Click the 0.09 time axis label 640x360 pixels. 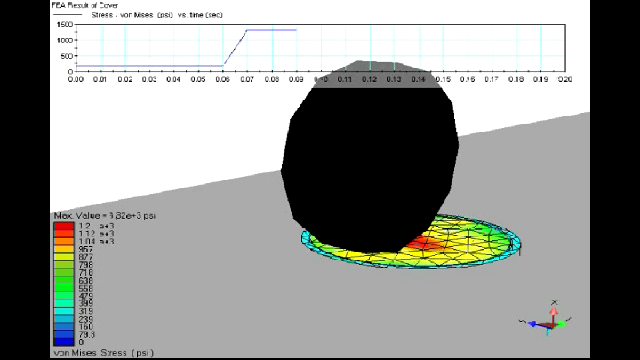(x=296, y=79)
